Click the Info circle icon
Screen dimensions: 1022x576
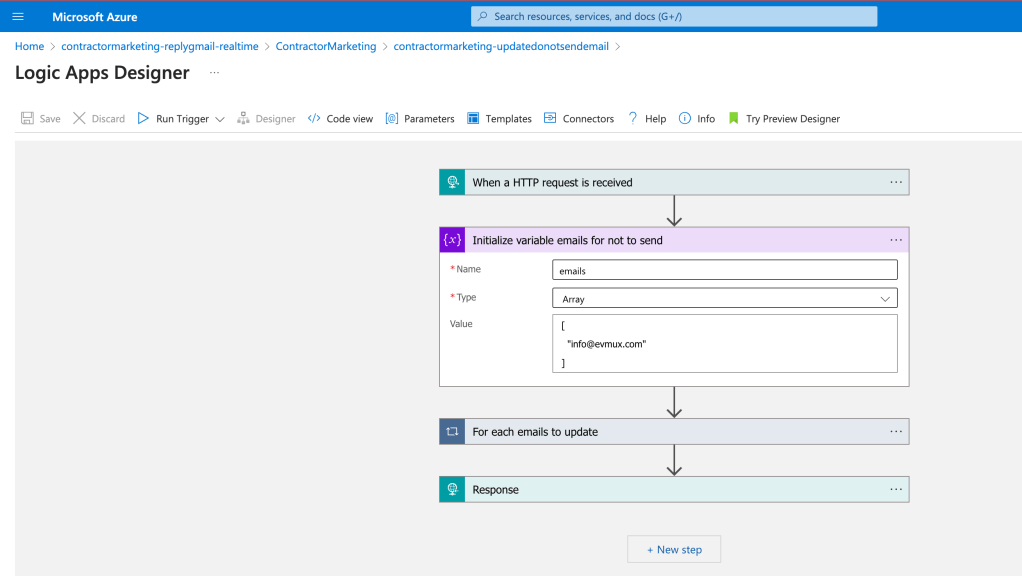coord(685,118)
